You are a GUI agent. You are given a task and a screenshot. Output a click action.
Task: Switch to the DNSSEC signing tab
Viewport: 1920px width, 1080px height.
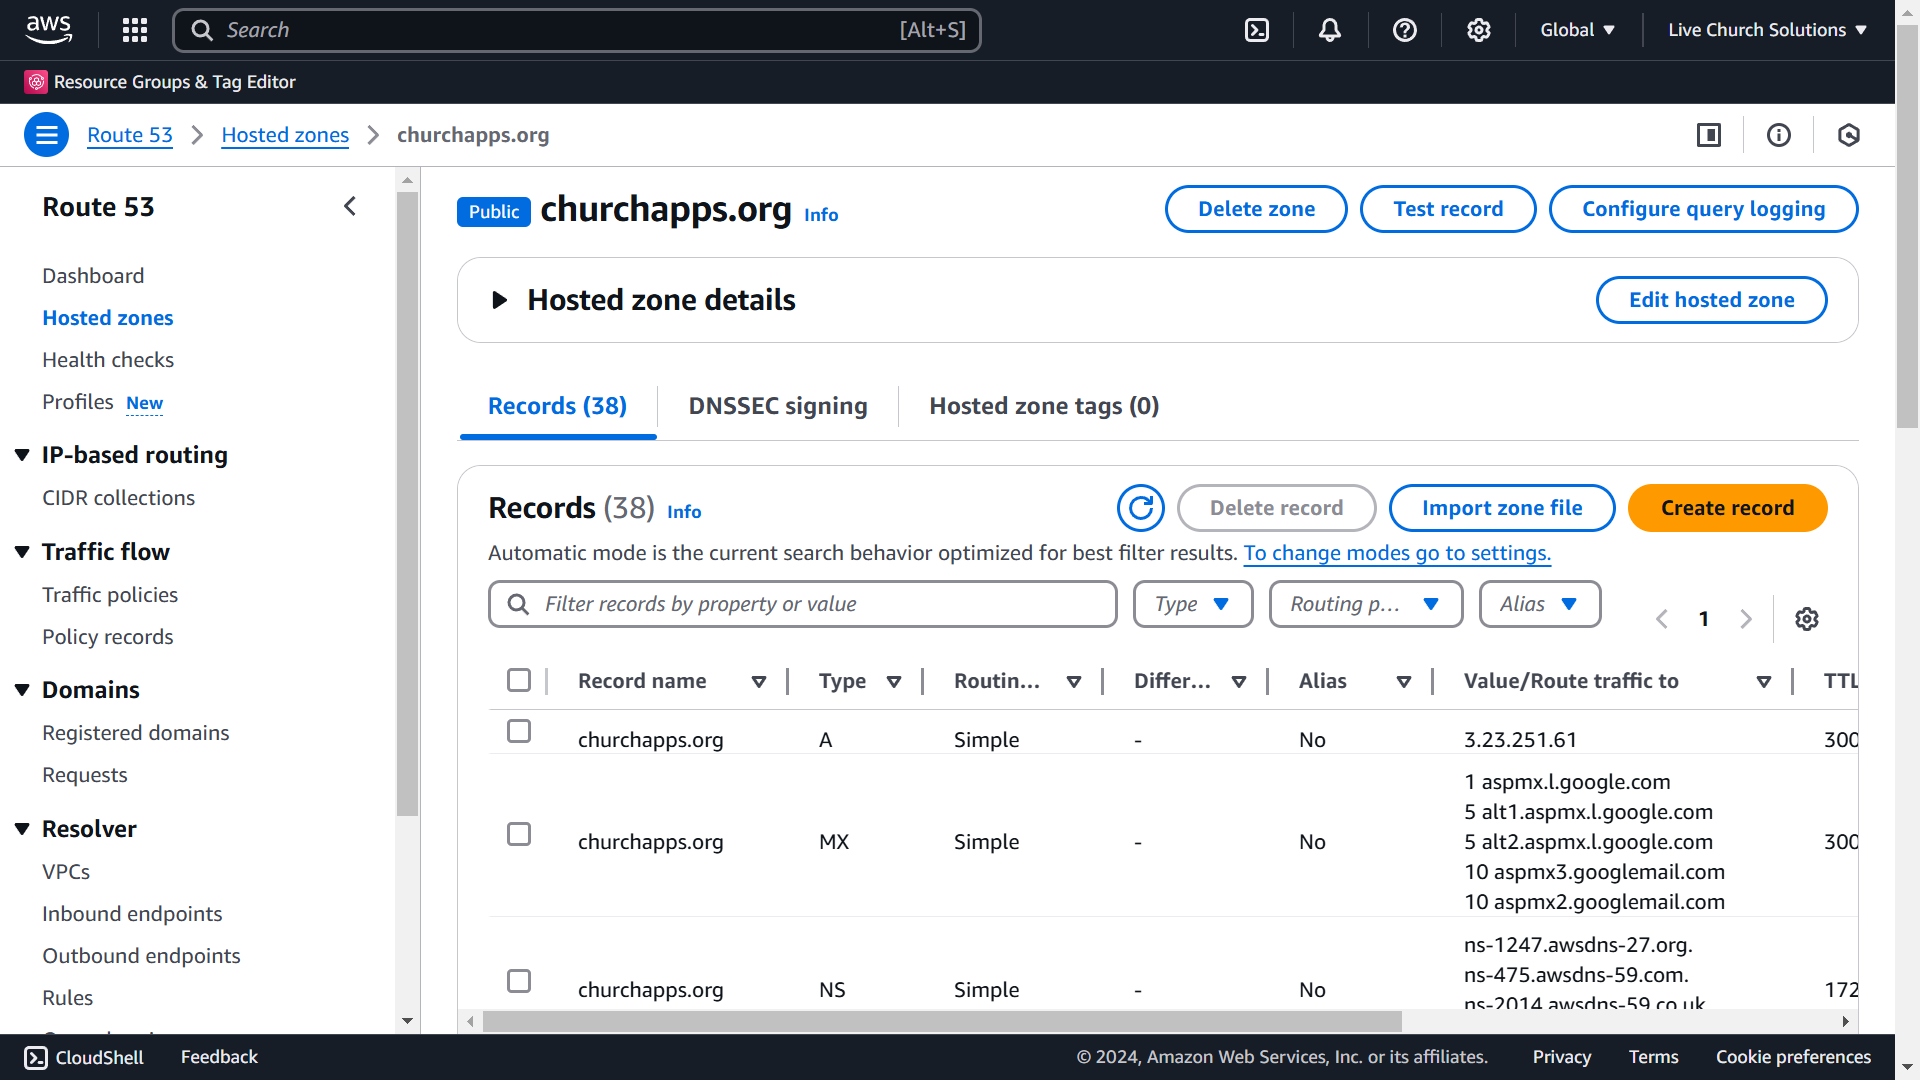778,406
